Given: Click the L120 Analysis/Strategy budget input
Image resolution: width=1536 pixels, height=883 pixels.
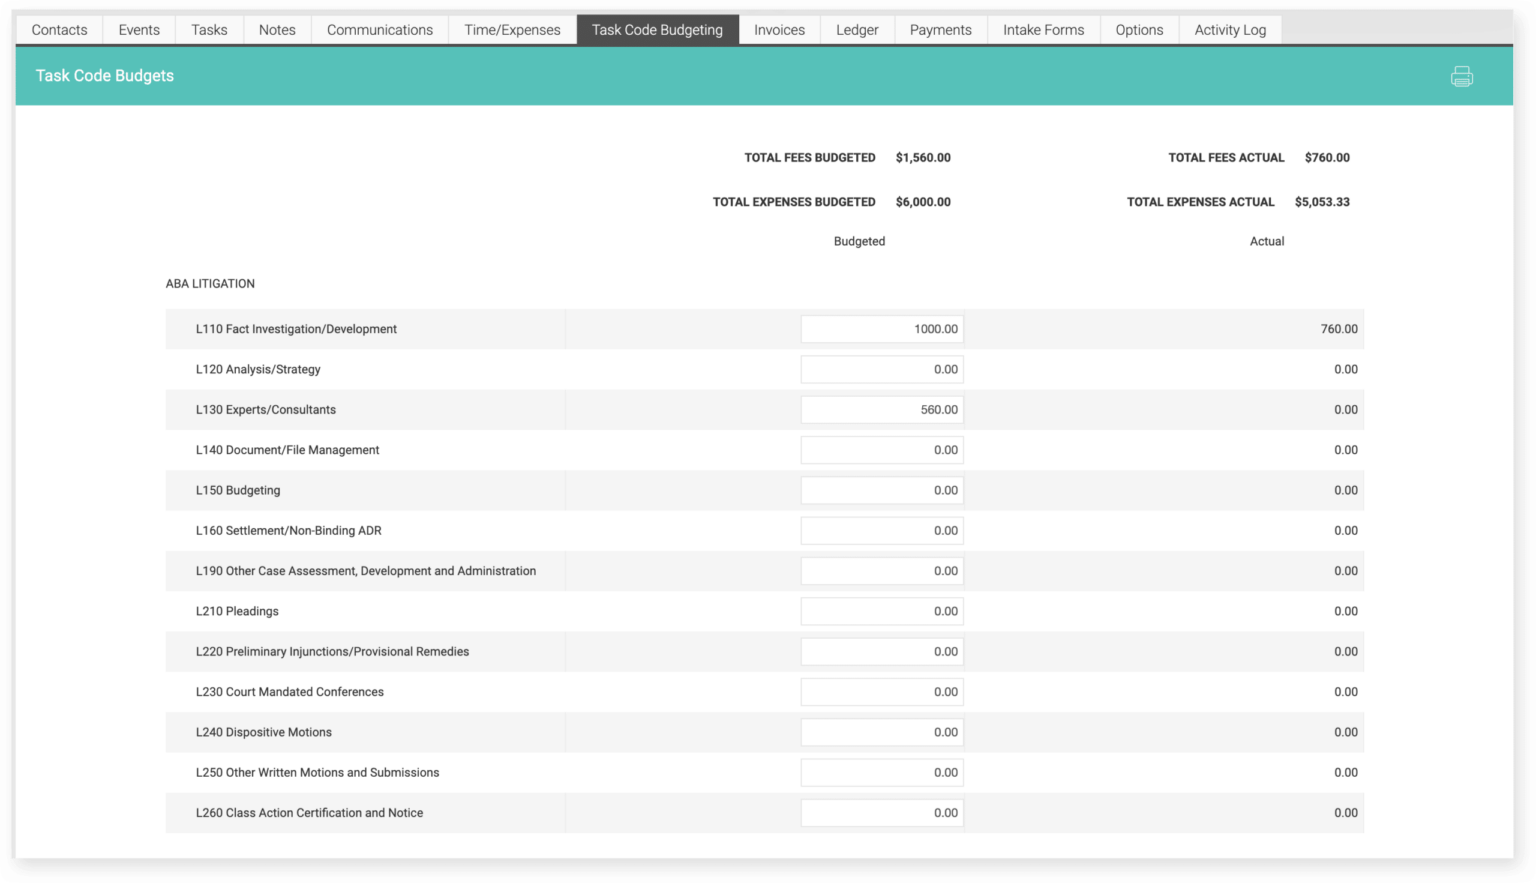Looking at the screenshot, I should [881, 369].
